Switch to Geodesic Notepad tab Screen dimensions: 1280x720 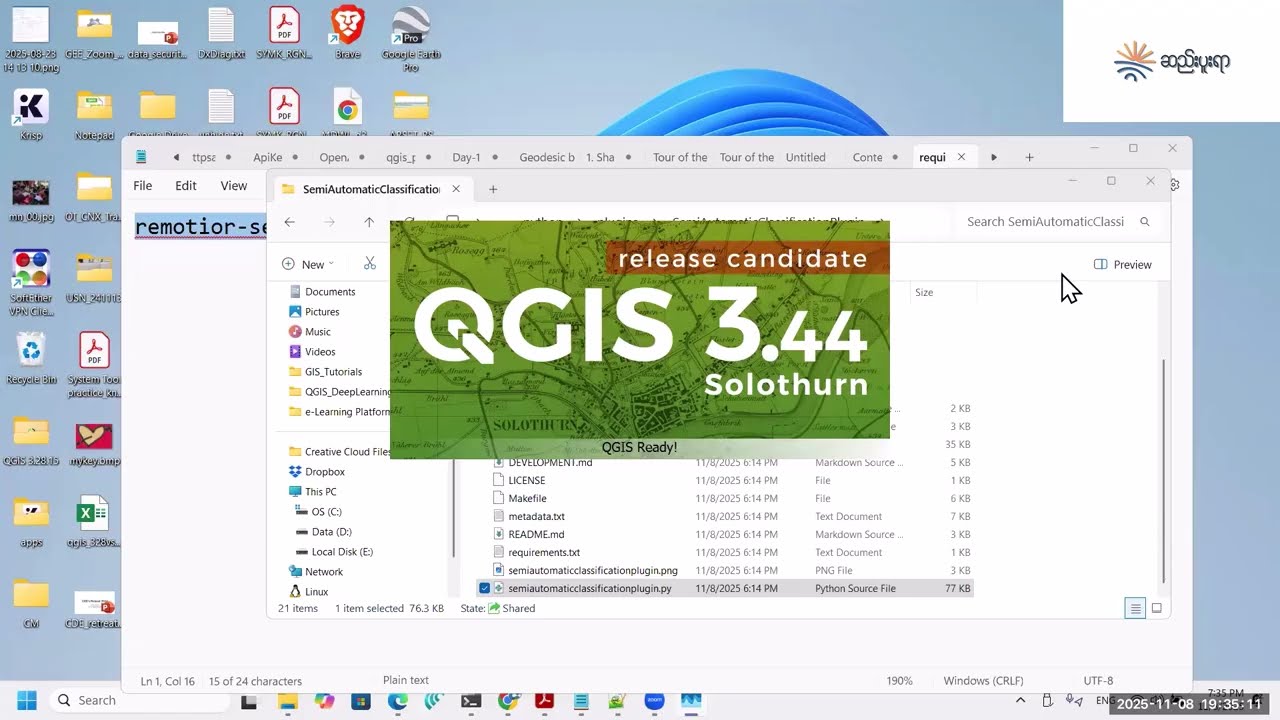point(547,157)
